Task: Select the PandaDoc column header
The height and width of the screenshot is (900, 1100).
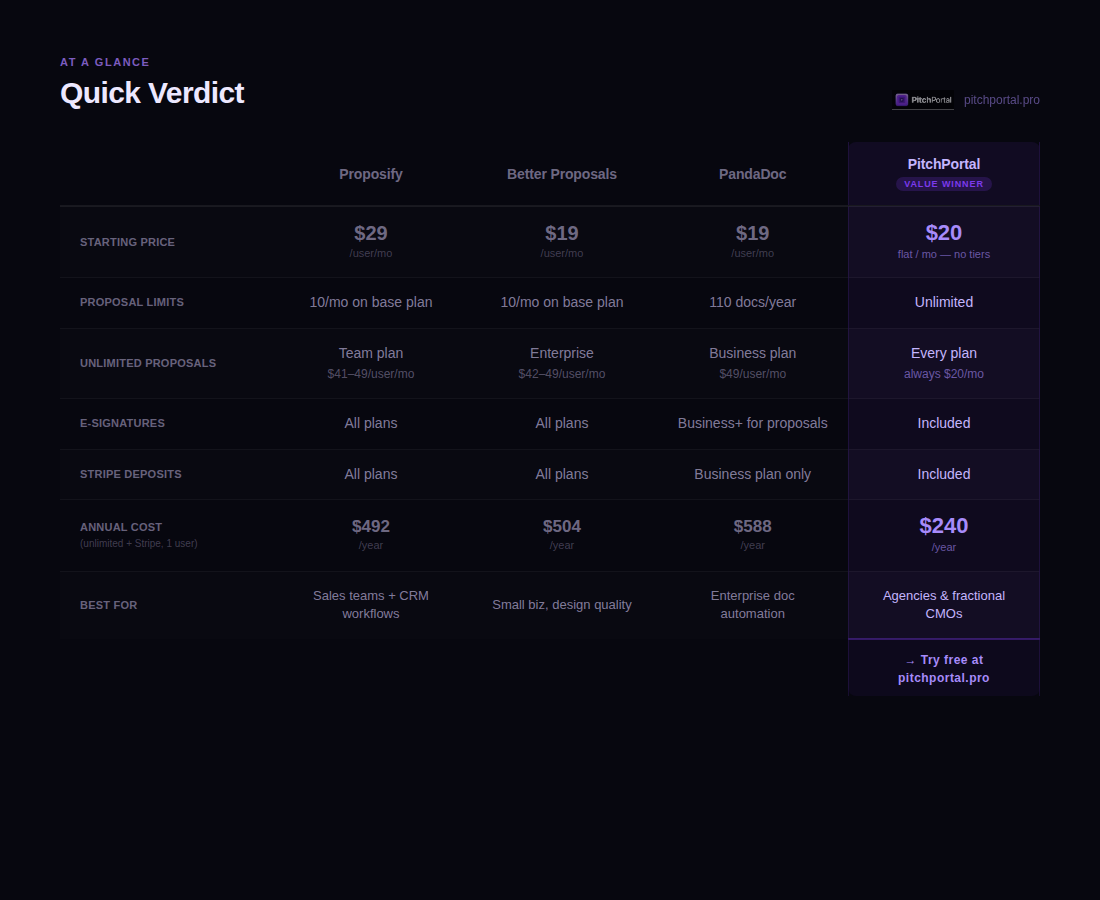Action: (752, 175)
